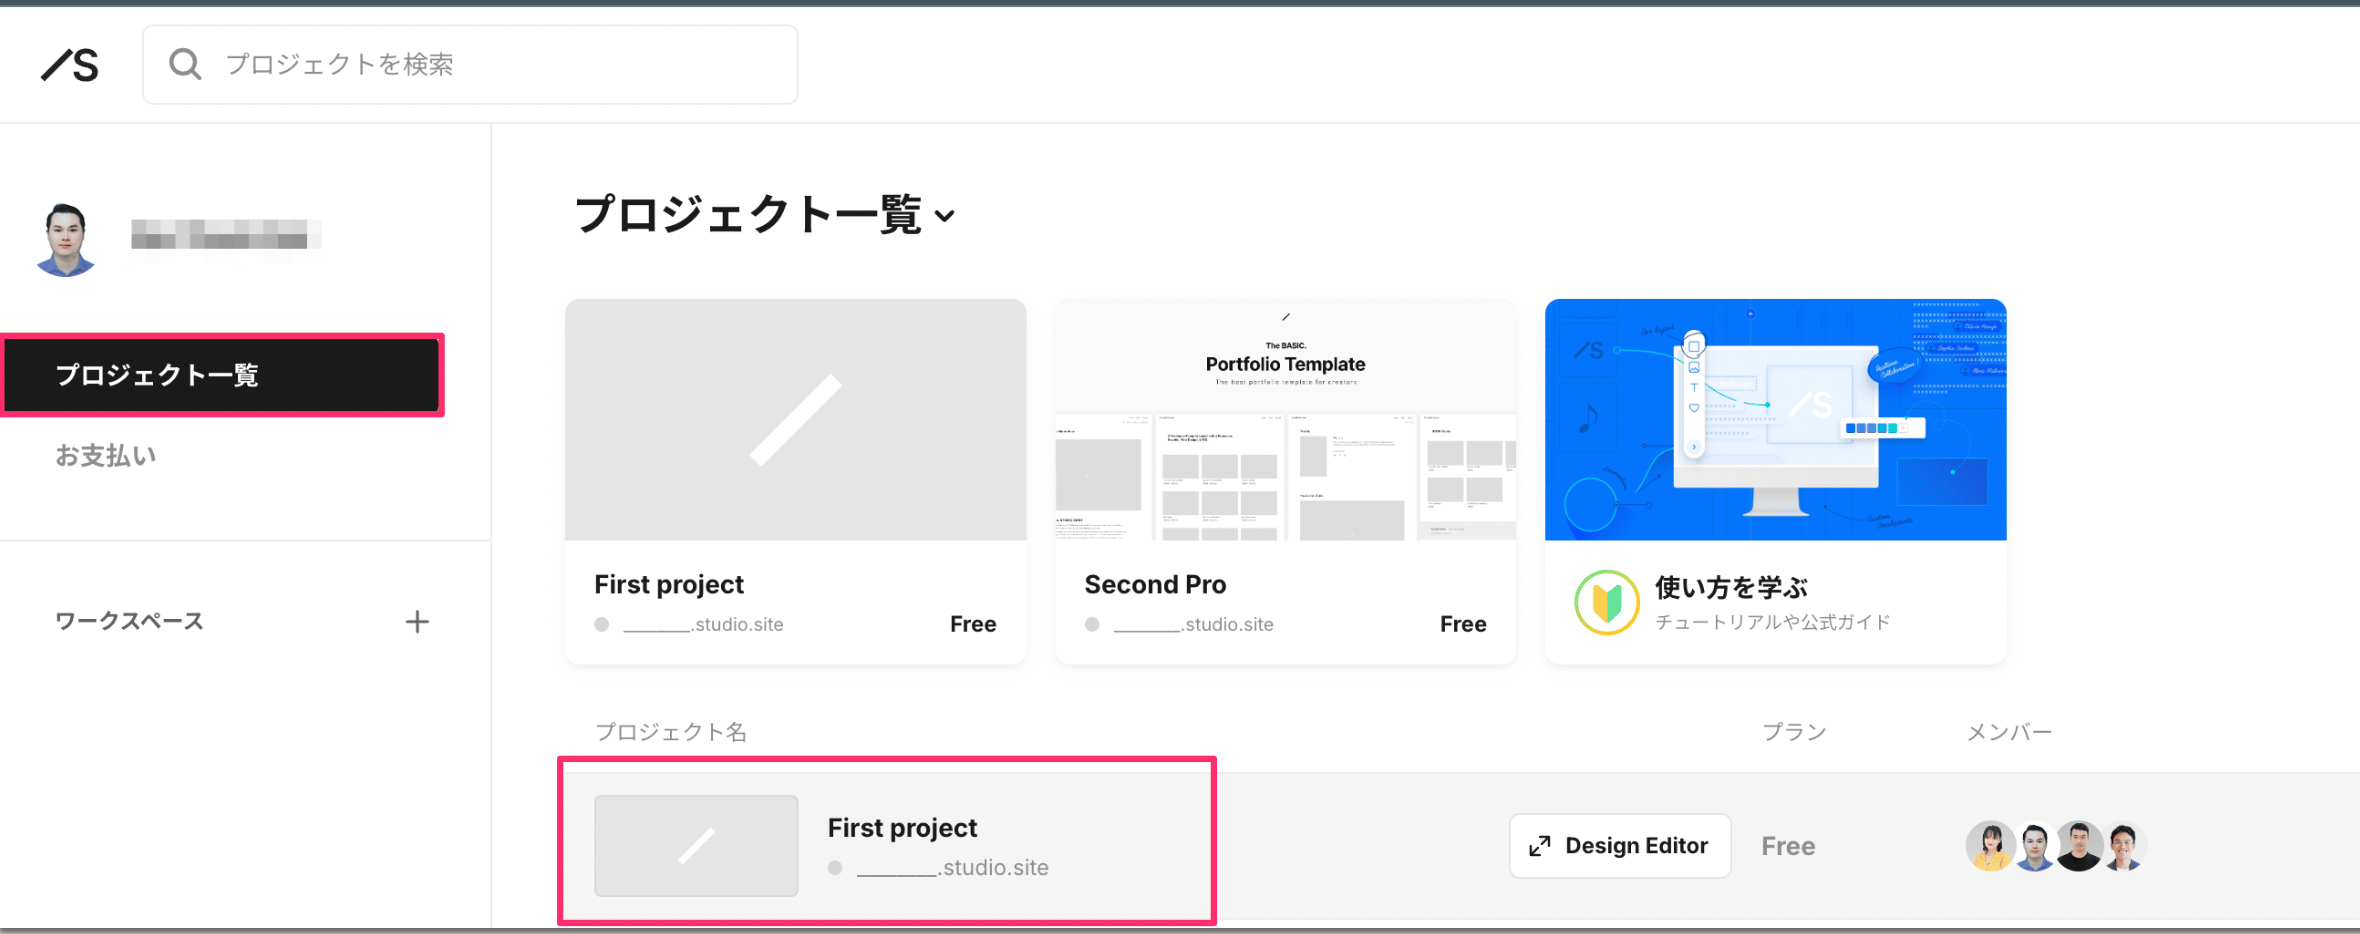Open Second Pro card thumbnail
Viewport: 2360px width, 934px height.
click(1286, 420)
